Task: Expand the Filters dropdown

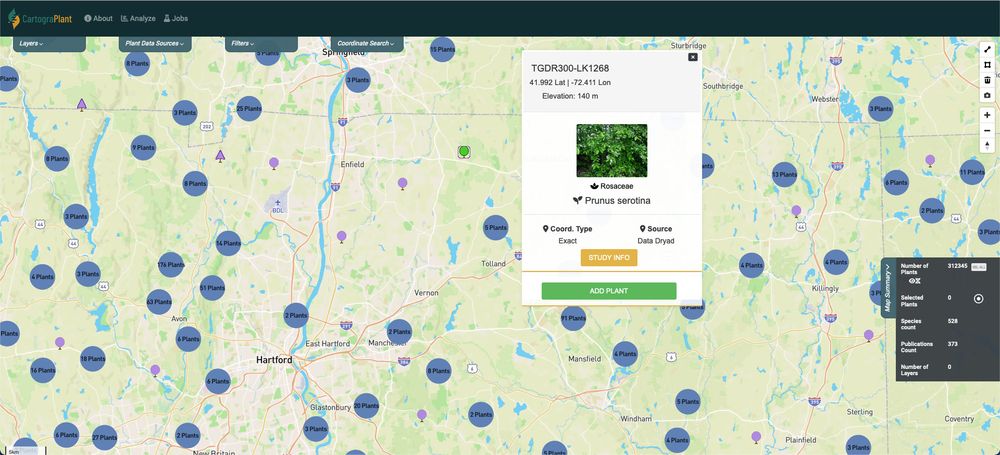Action: 261,43
